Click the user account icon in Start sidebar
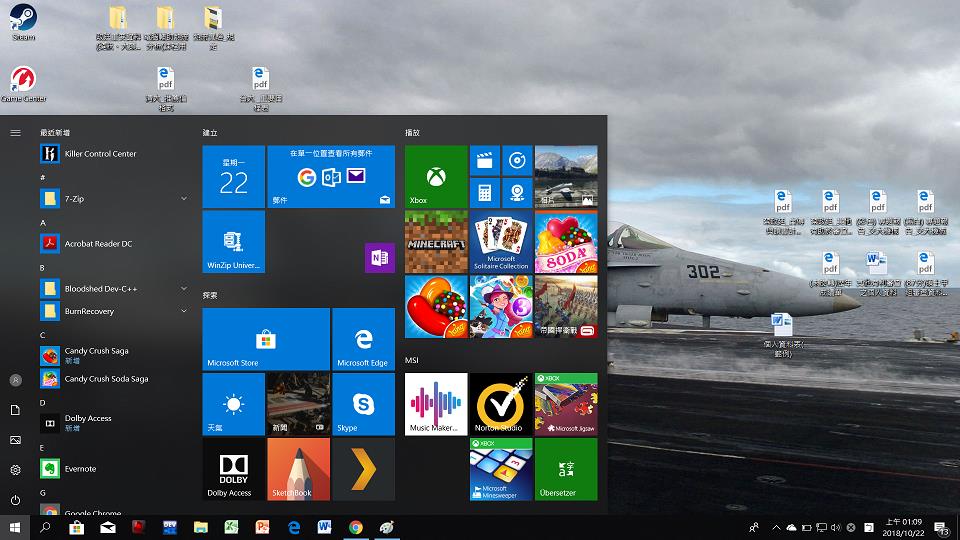 click(15, 380)
